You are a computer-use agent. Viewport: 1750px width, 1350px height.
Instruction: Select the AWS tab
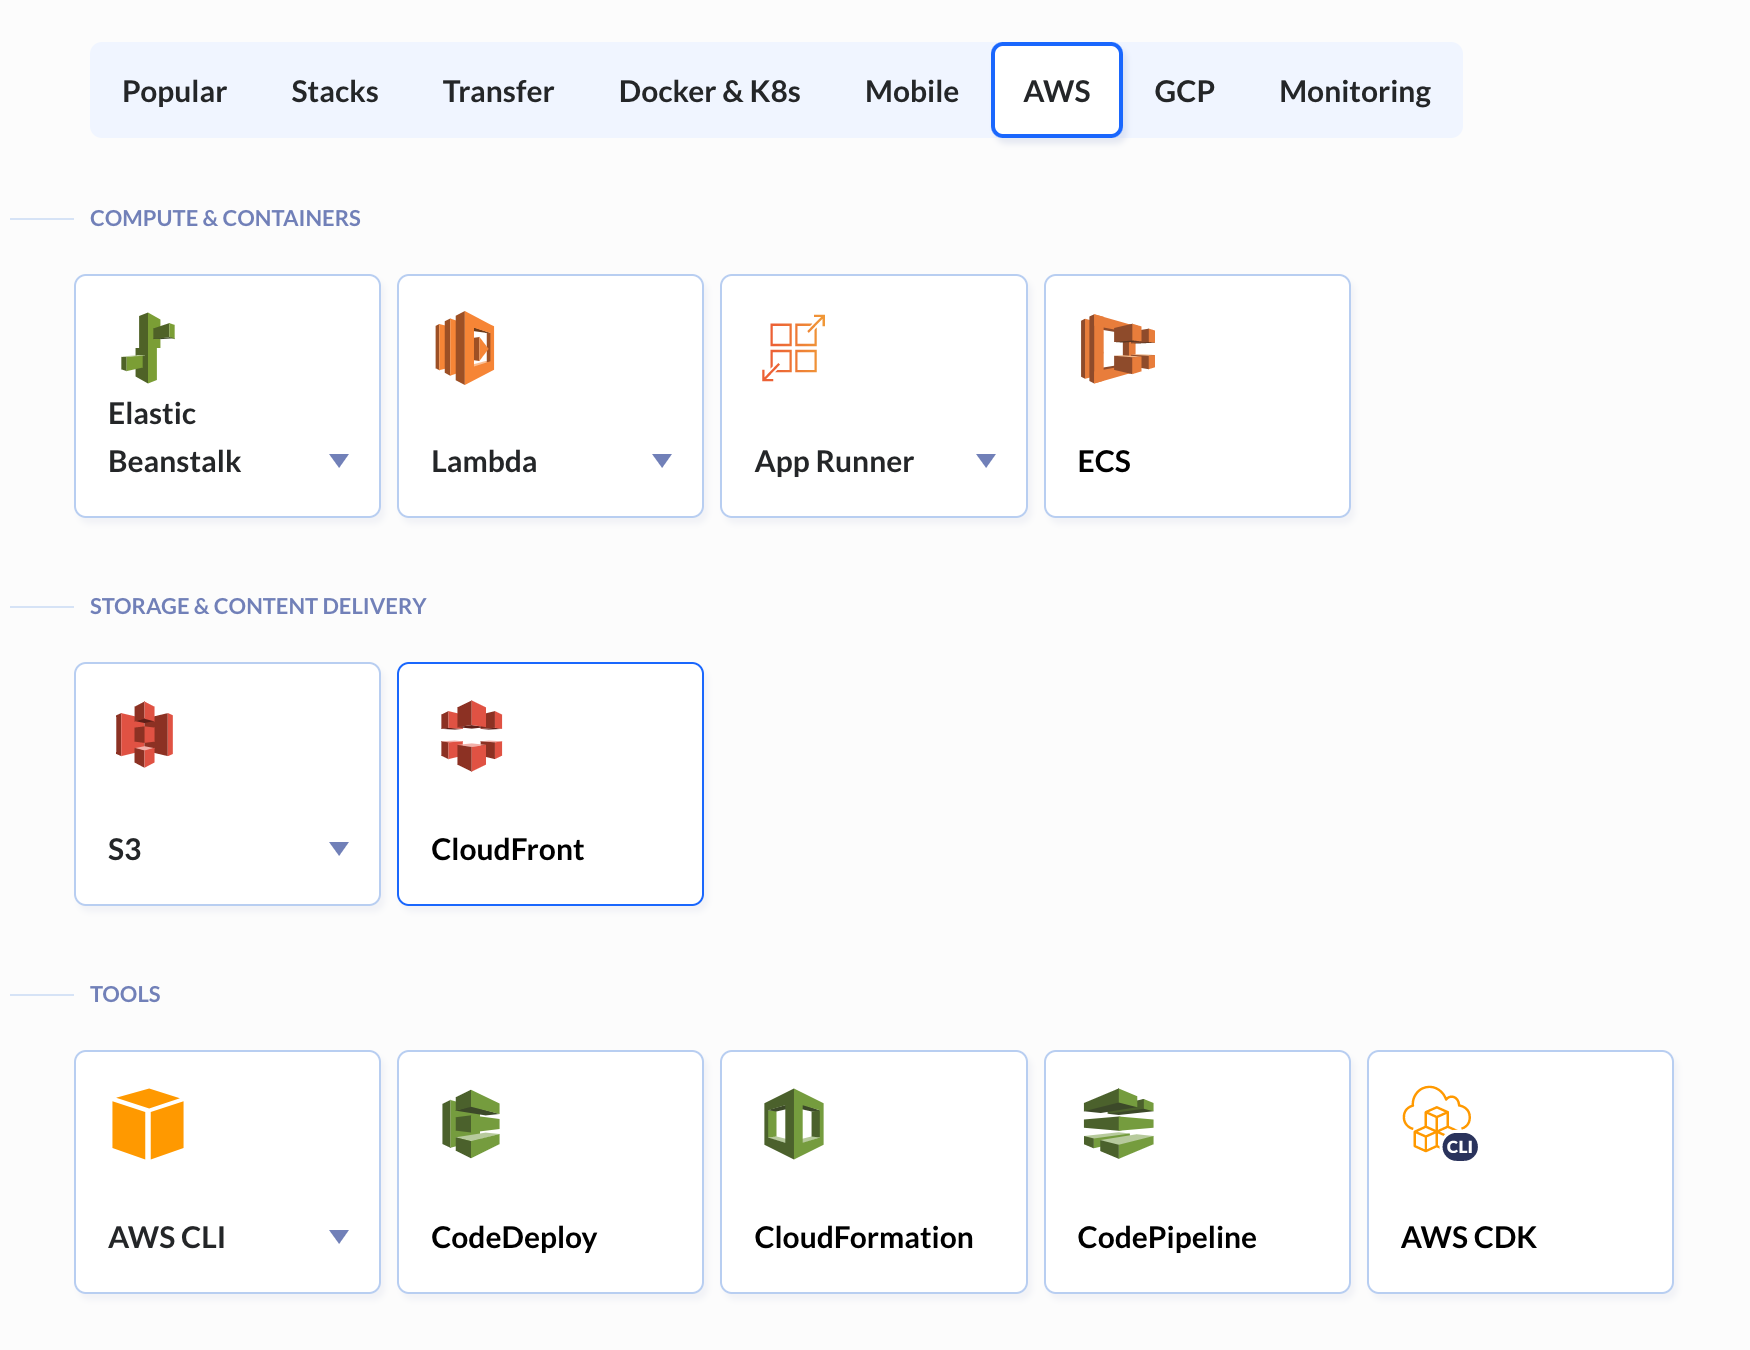pyautogui.click(x=1057, y=91)
